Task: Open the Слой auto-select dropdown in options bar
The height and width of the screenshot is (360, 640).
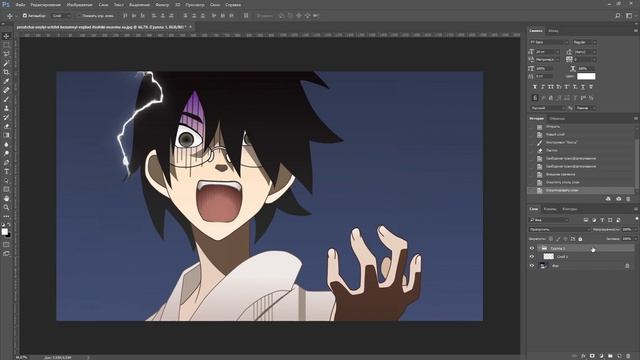Action: (61, 16)
